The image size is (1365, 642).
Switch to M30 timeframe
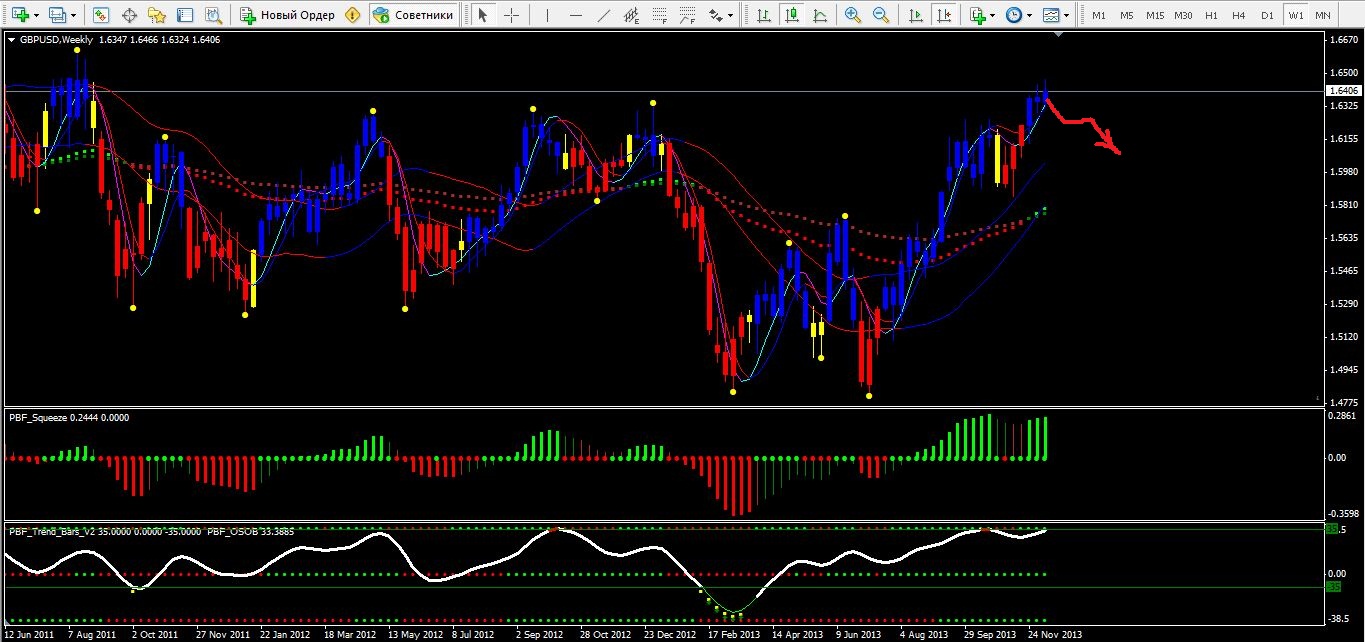[x=1183, y=15]
